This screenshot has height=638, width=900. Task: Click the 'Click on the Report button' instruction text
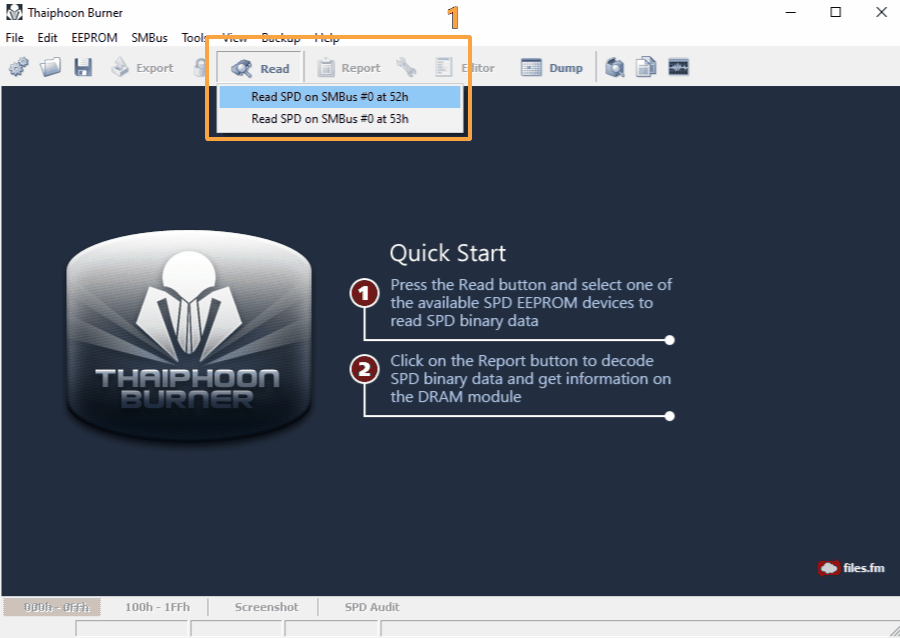pos(530,379)
